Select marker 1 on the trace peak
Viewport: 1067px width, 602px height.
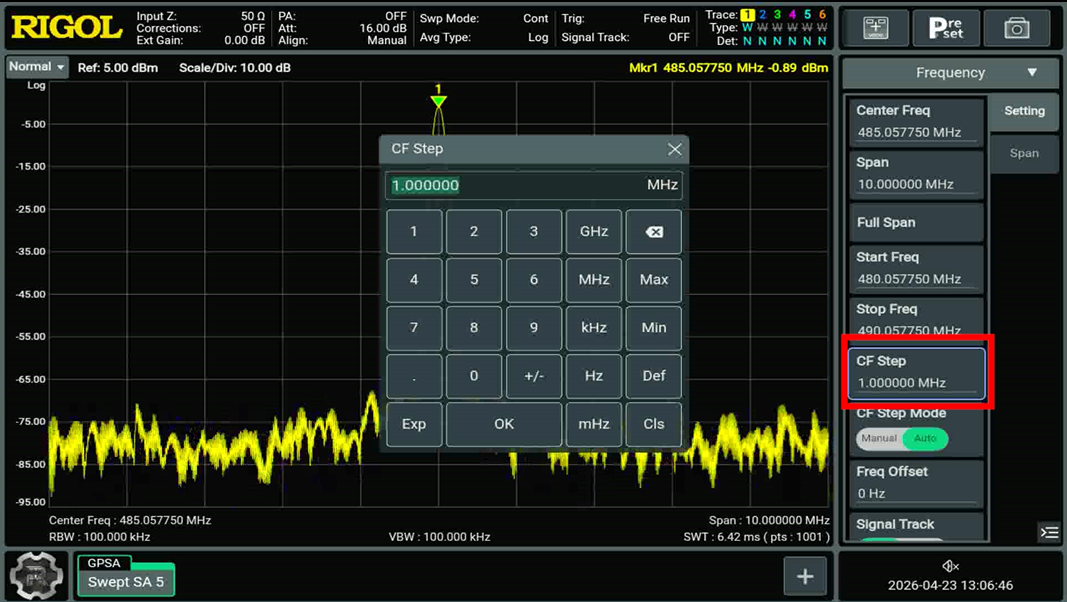click(x=438, y=102)
